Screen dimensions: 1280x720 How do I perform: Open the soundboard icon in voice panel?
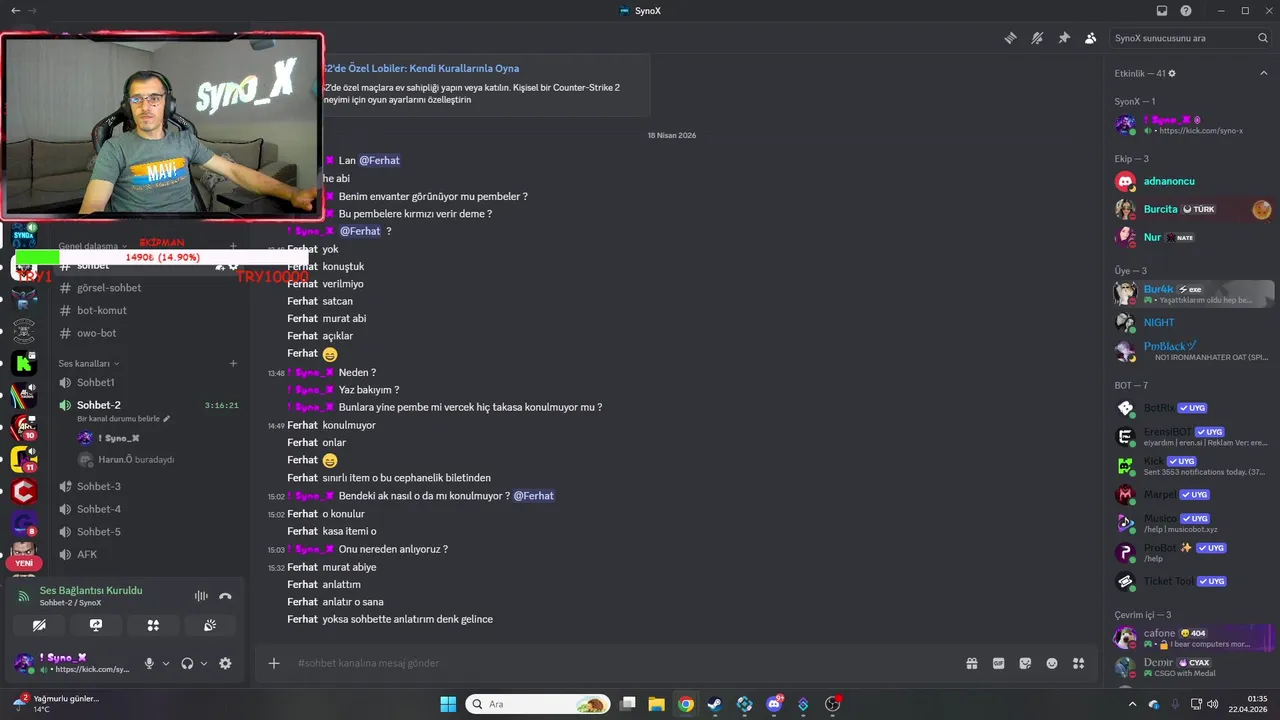click(210, 625)
